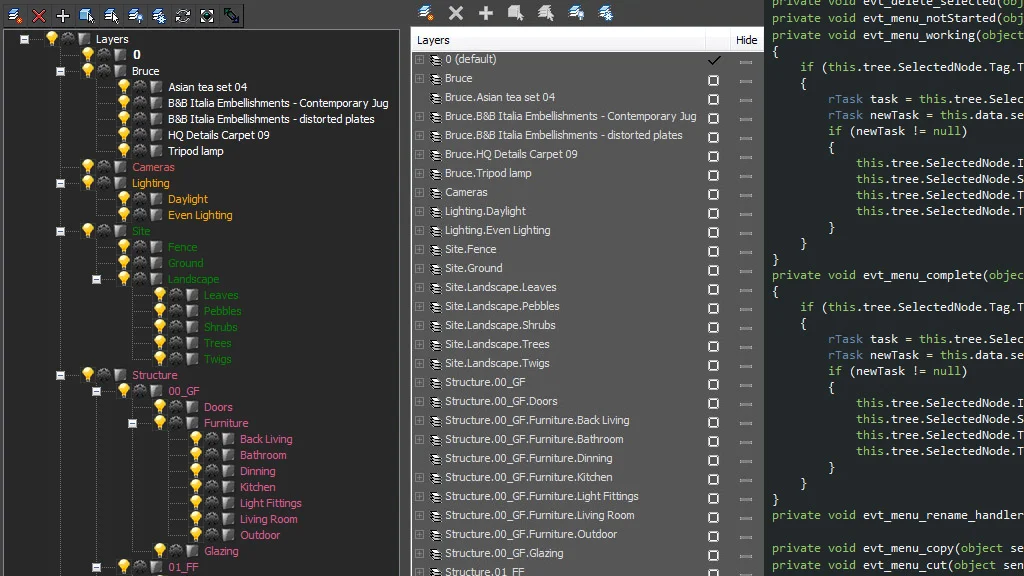Viewport: 1024px width, 576px height.
Task: Select the Living Room layer in tree
Action: (268, 519)
